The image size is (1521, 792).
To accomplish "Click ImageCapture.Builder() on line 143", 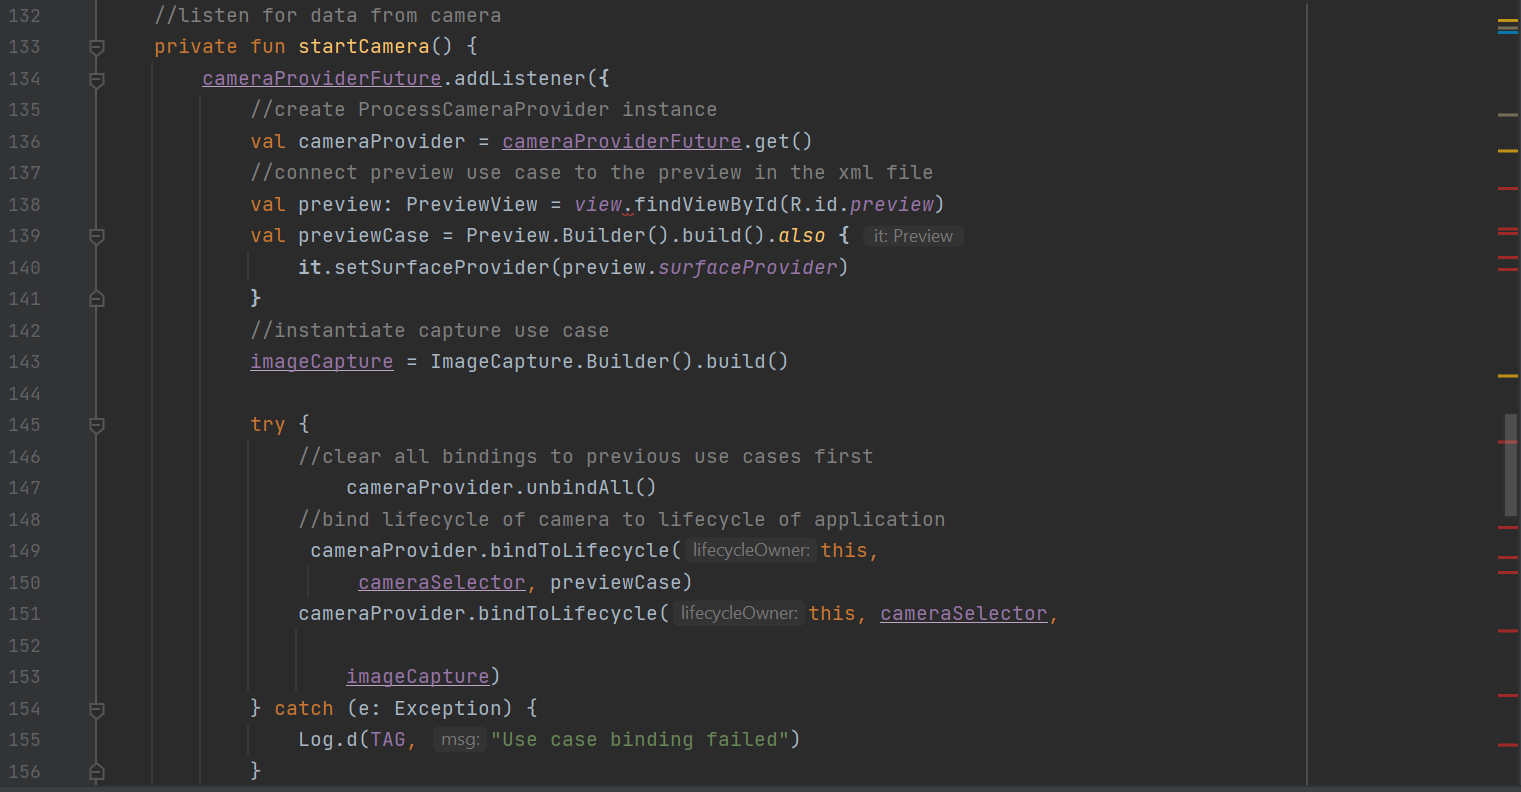I will pyautogui.click(x=562, y=361).
